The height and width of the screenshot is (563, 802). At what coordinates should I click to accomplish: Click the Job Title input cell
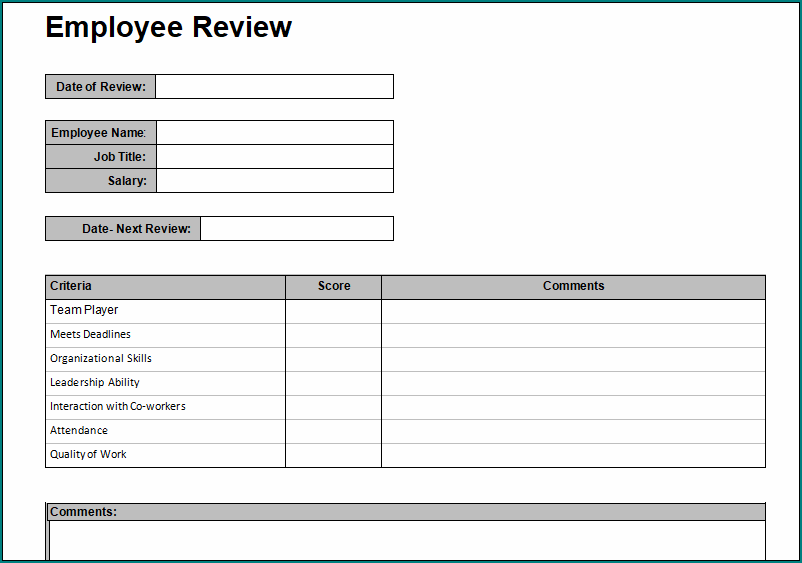(275, 156)
